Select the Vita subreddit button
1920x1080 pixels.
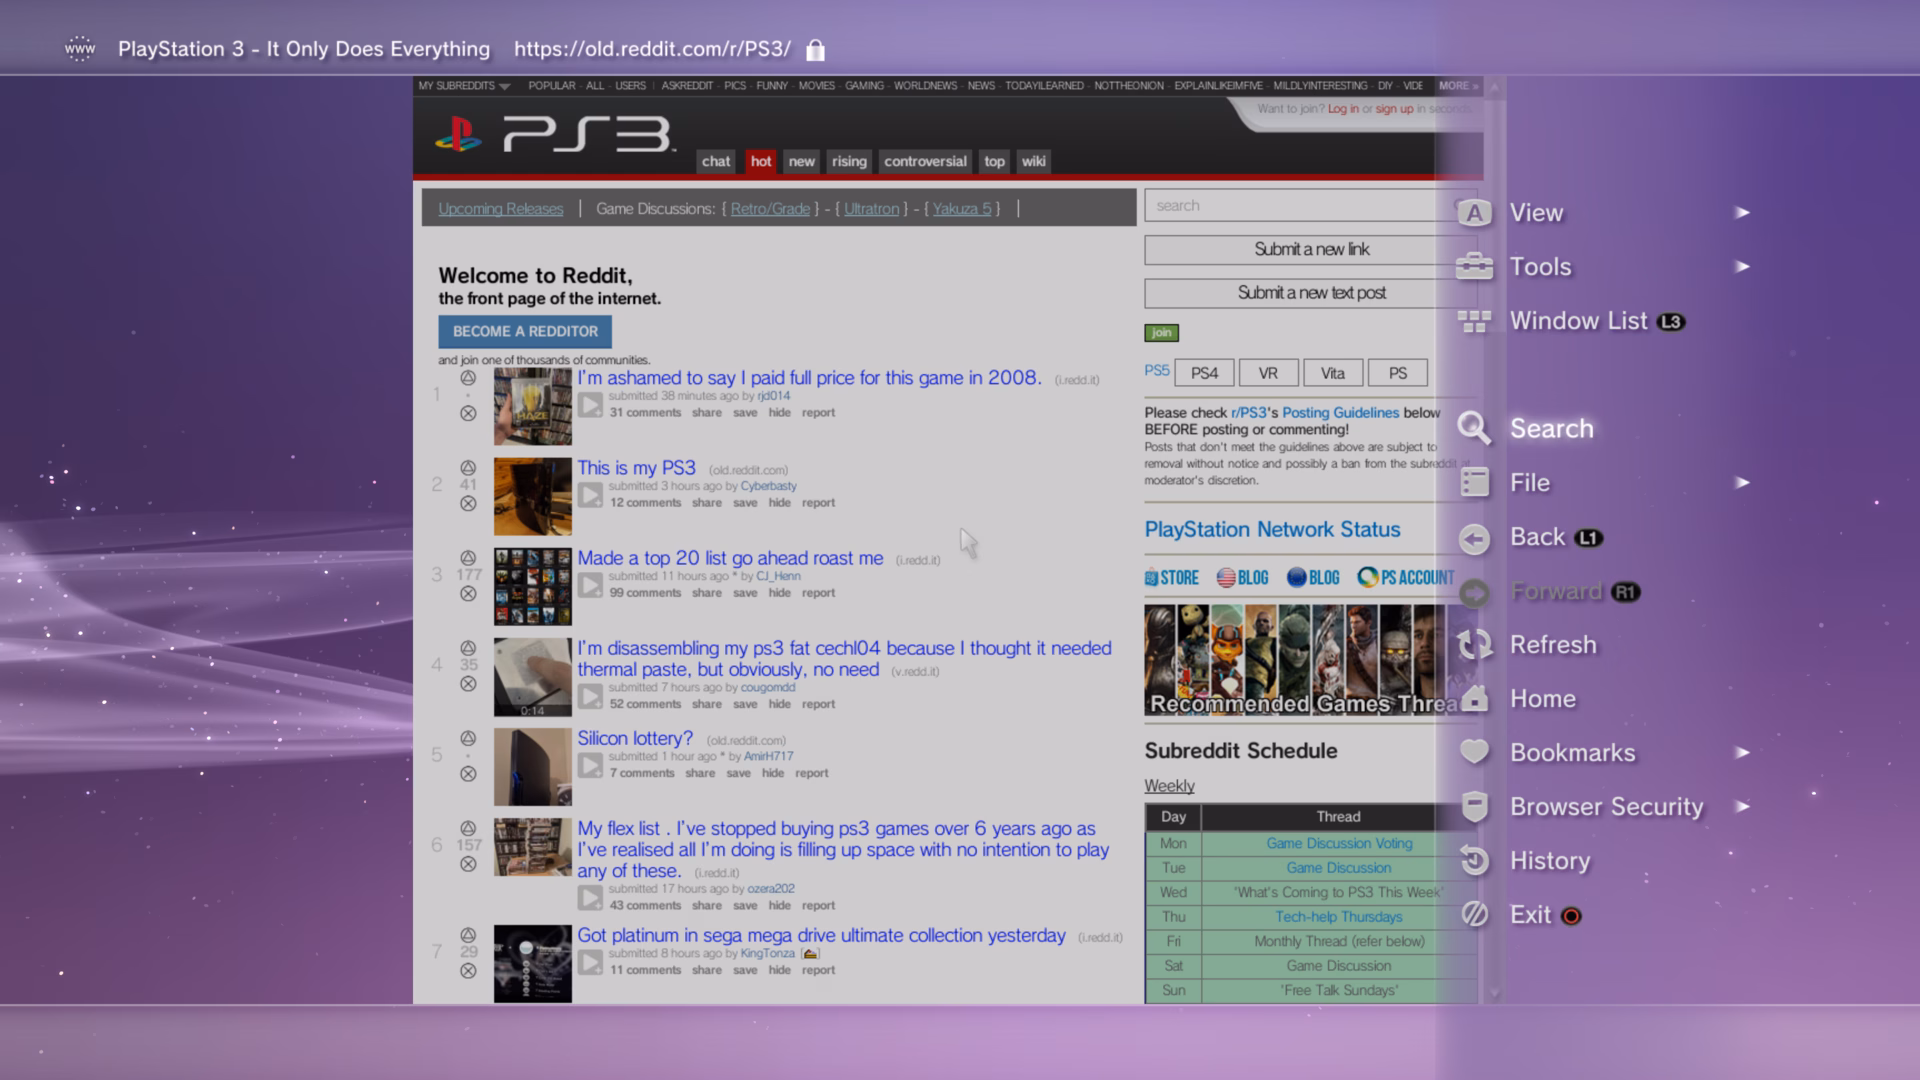1332,373
